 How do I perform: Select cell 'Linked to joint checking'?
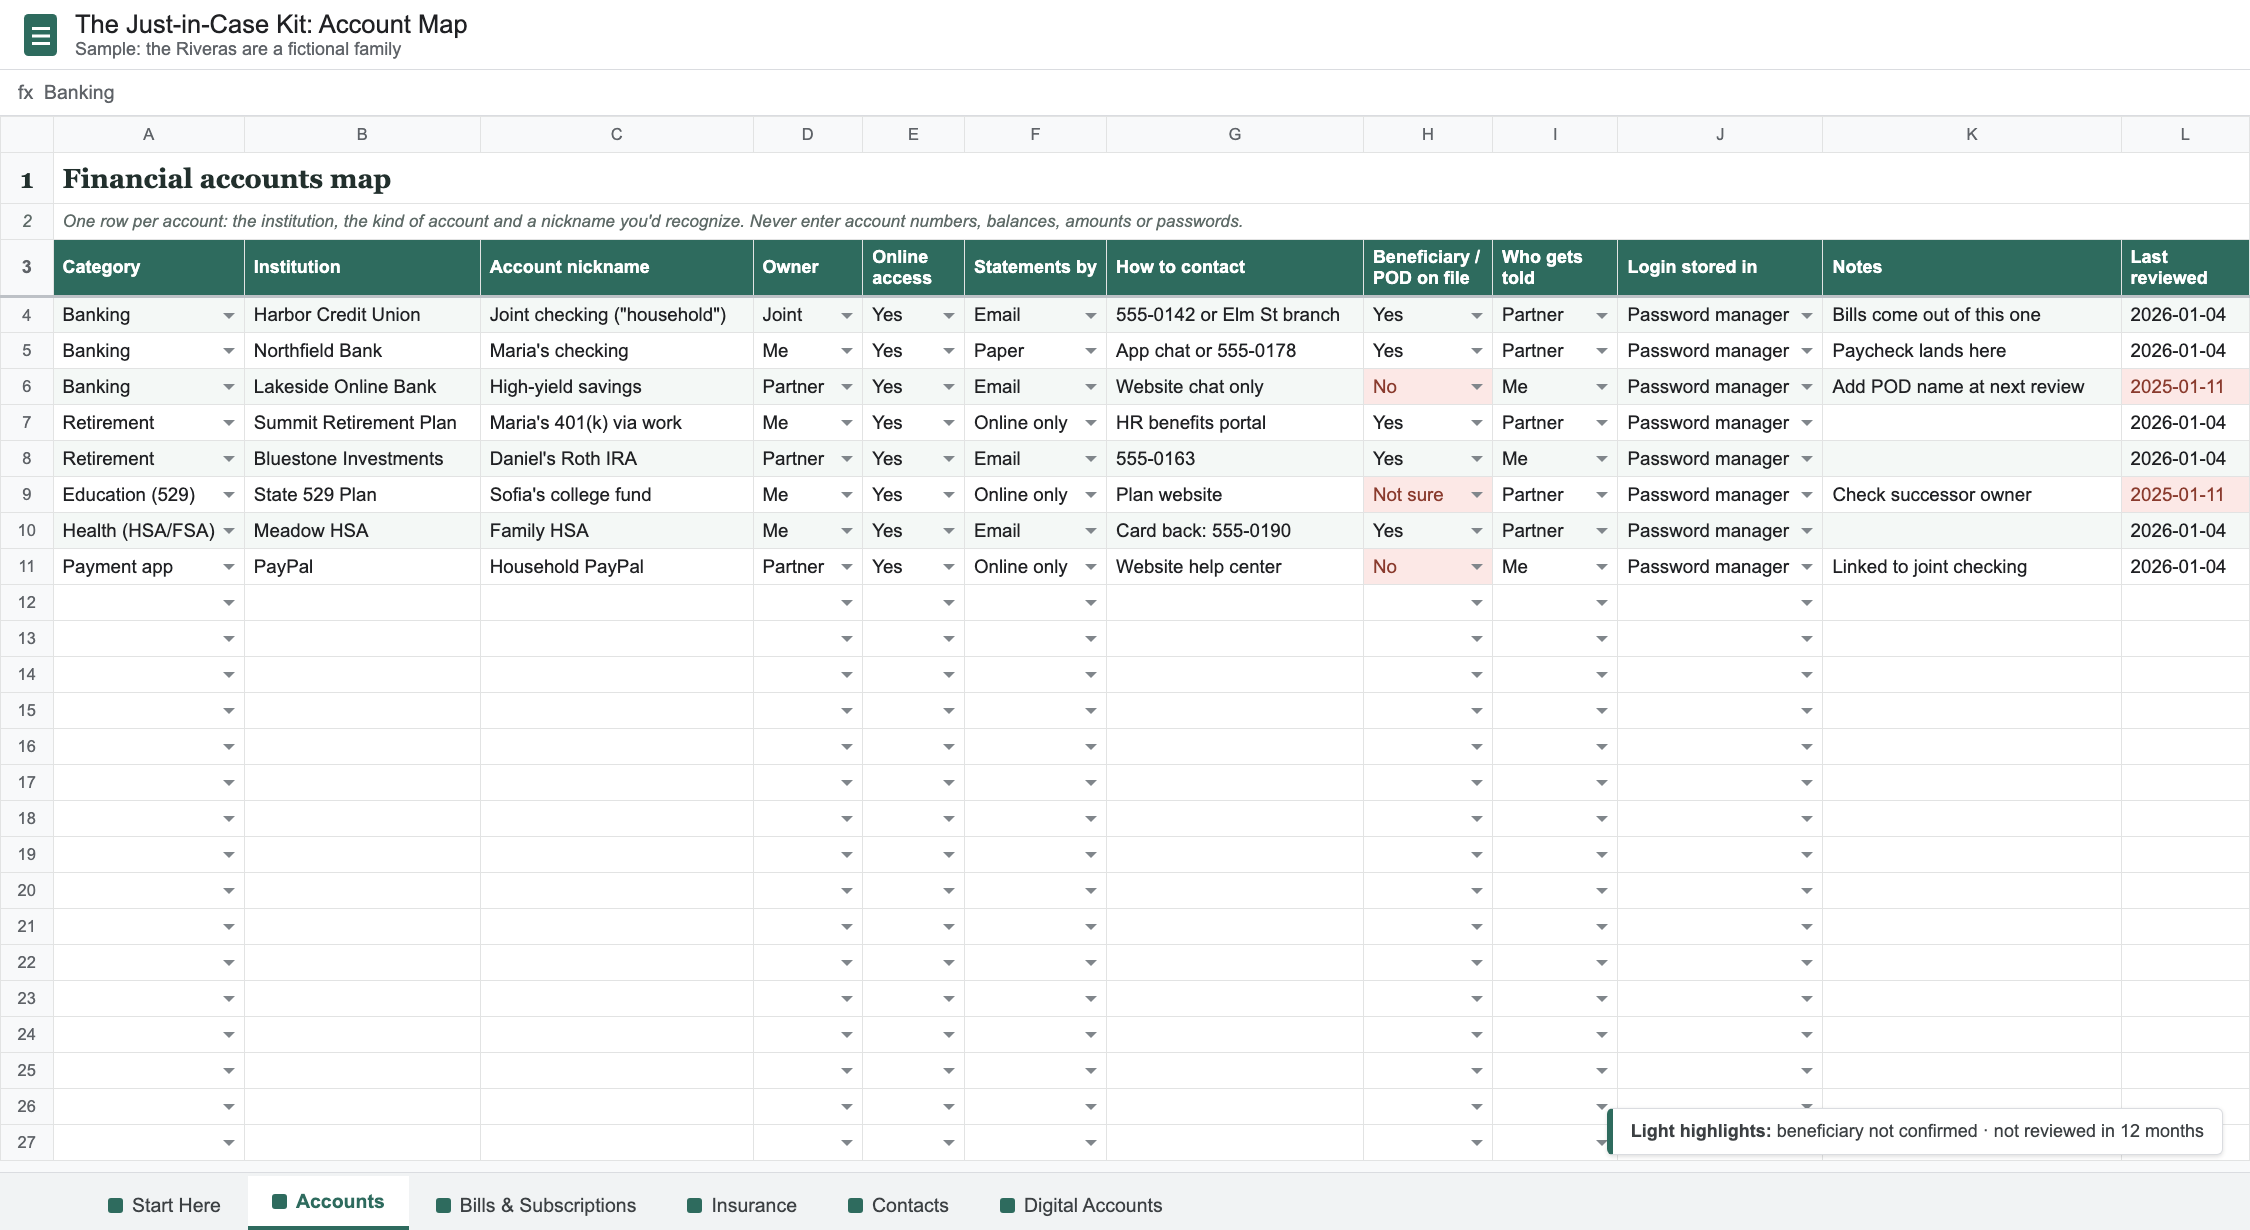pyautogui.click(x=1972, y=566)
